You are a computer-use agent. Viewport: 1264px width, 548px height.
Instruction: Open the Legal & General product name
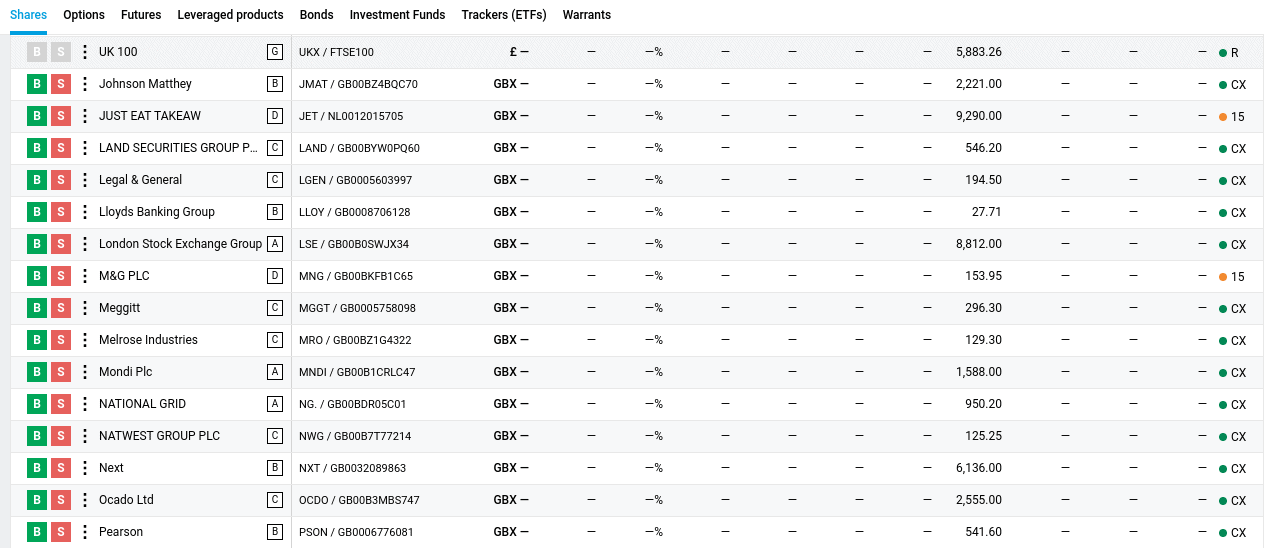click(x=140, y=180)
